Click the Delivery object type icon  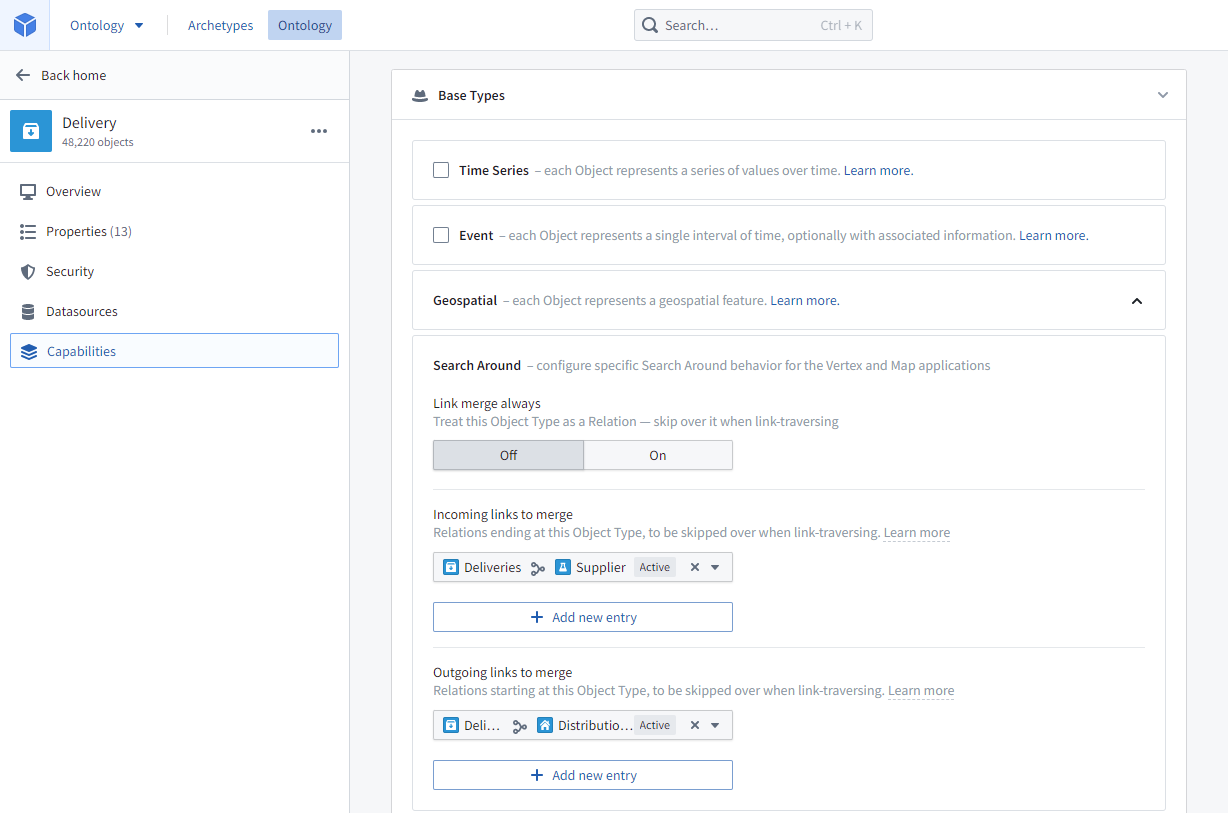coord(31,131)
